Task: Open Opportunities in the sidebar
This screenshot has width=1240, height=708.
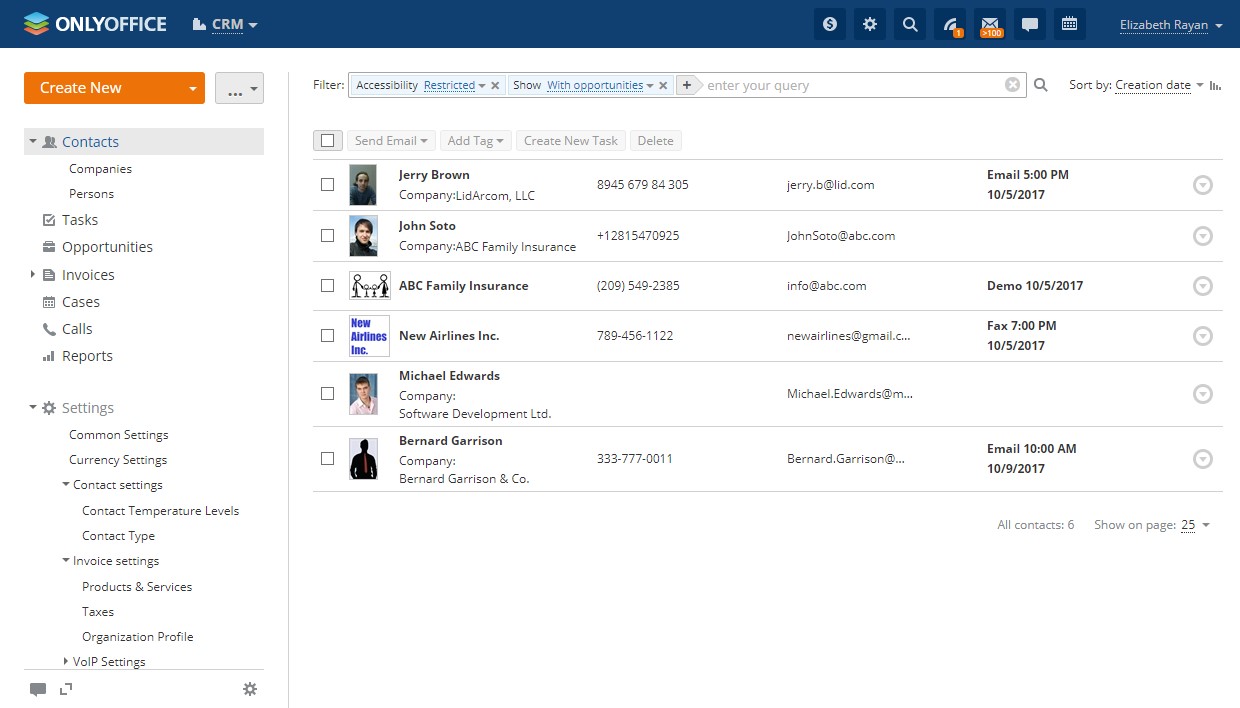Action: pyautogui.click(x=107, y=247)
